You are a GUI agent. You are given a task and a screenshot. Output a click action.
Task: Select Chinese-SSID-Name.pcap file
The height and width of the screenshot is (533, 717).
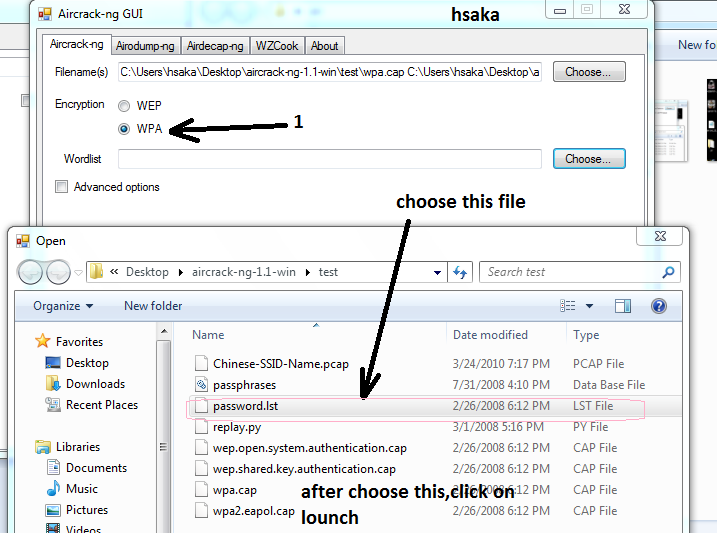[281, 364]
